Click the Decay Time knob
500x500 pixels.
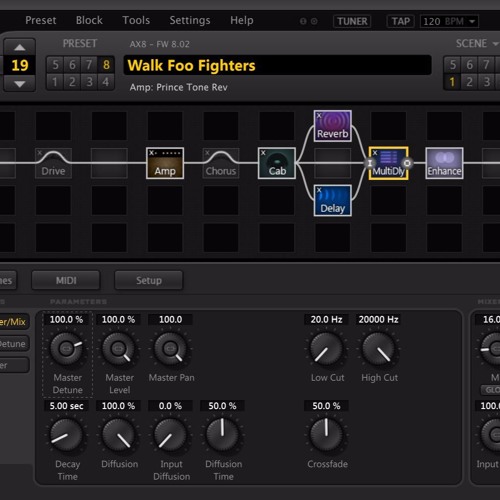66,435
